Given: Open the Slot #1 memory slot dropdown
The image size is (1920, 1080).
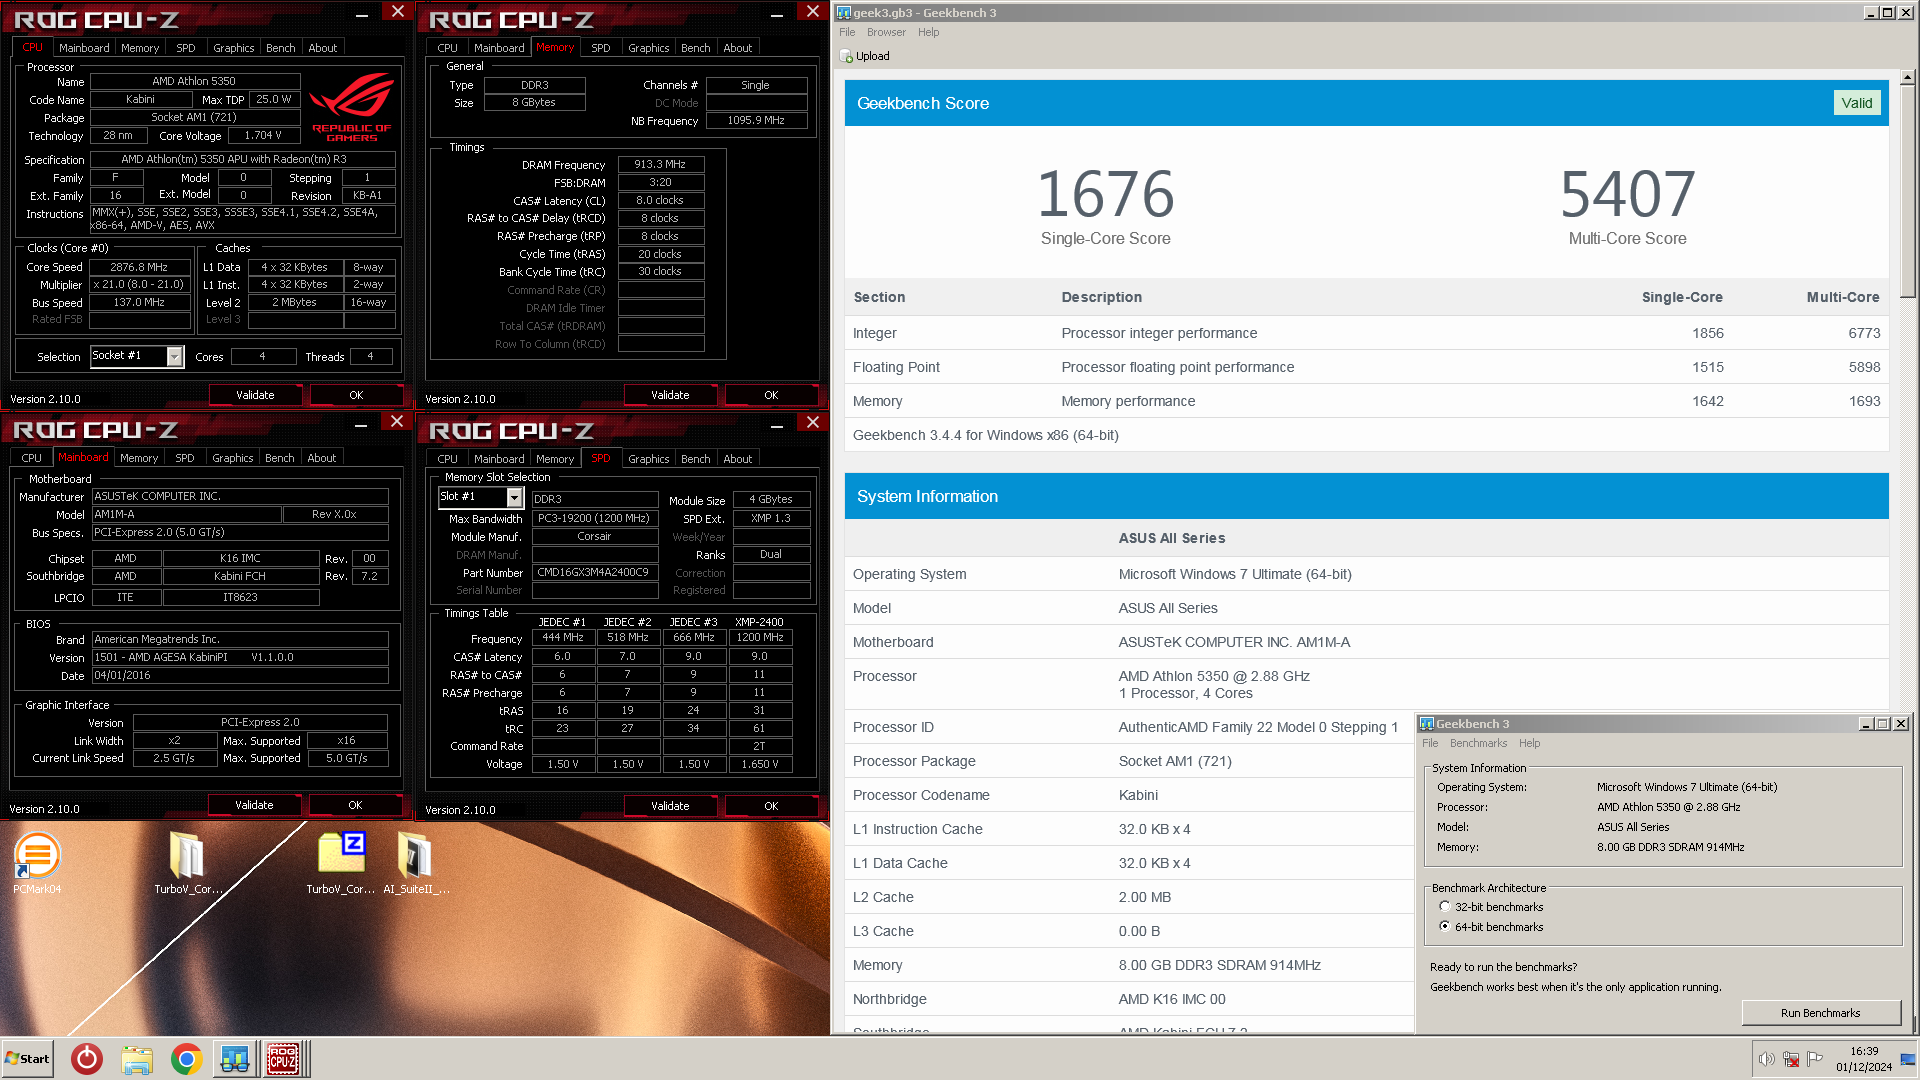Looking at the screenshot, I should 514,497.
